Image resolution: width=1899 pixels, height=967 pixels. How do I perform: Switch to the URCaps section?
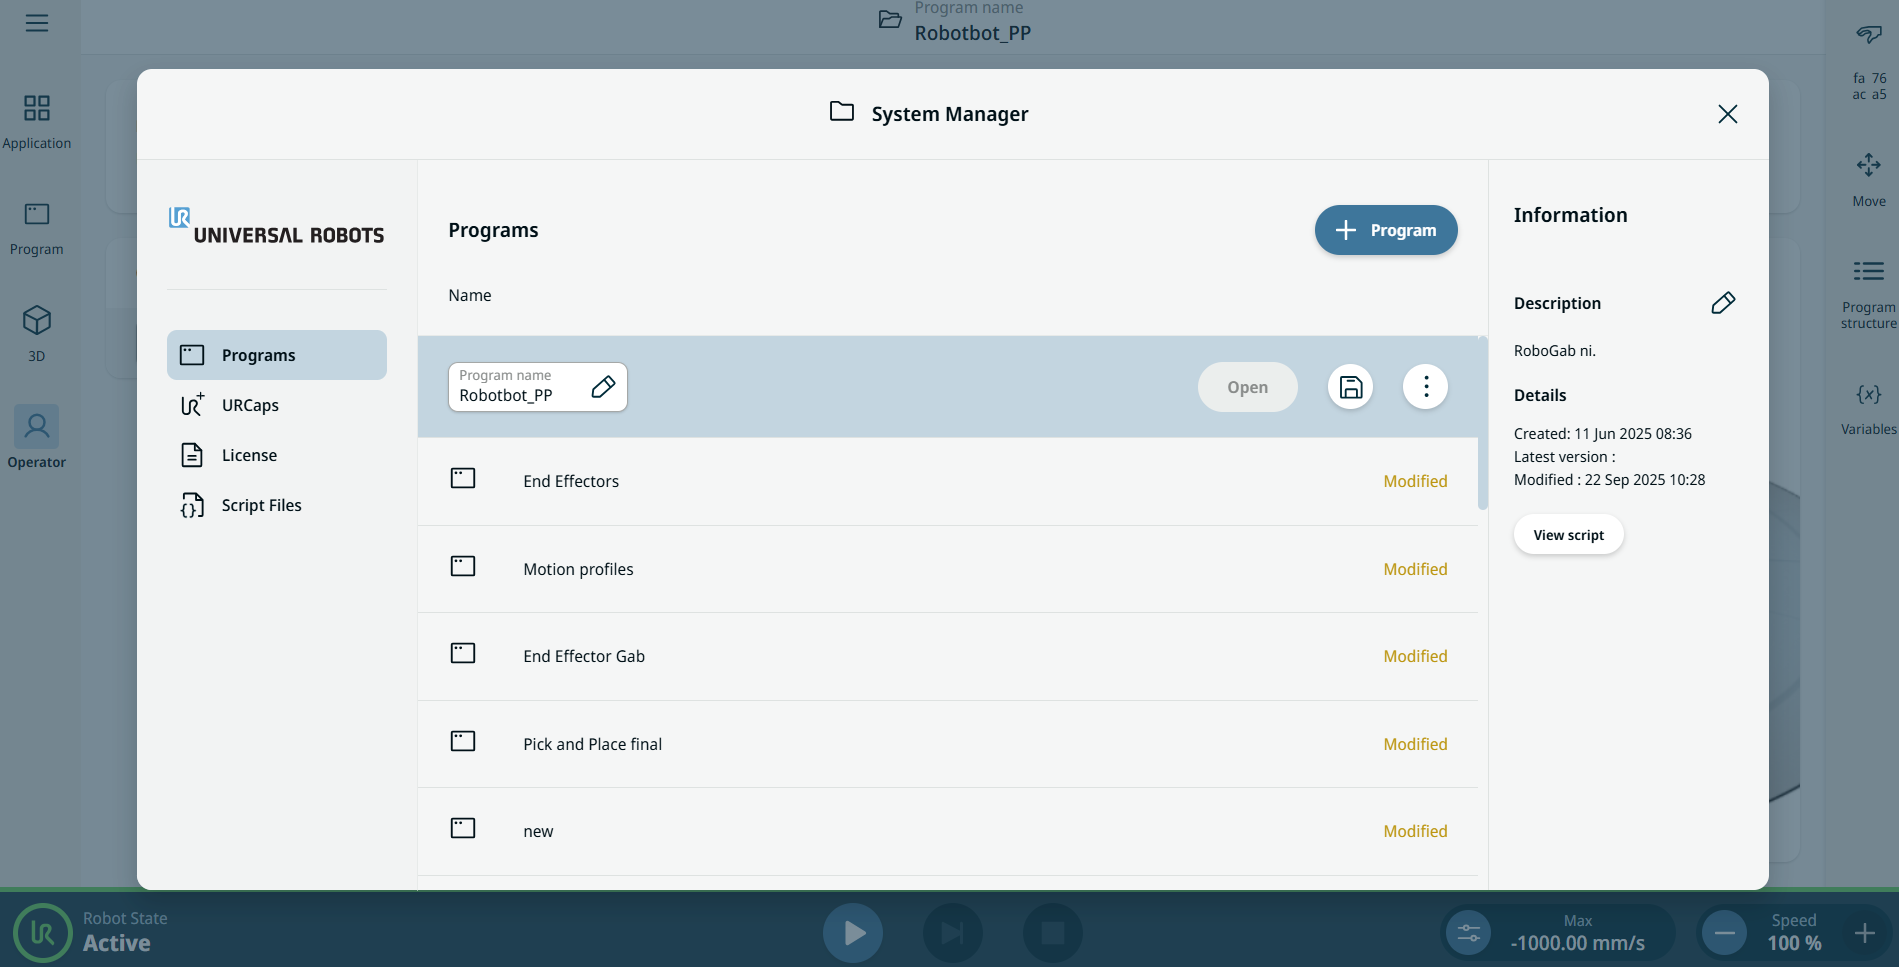(x=250, y=405)
